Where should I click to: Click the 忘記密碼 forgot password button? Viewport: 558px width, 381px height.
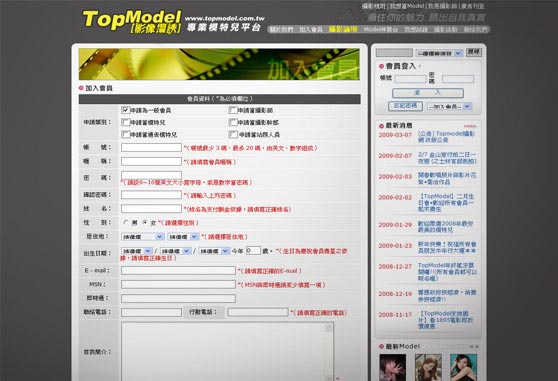pos(405,106)
